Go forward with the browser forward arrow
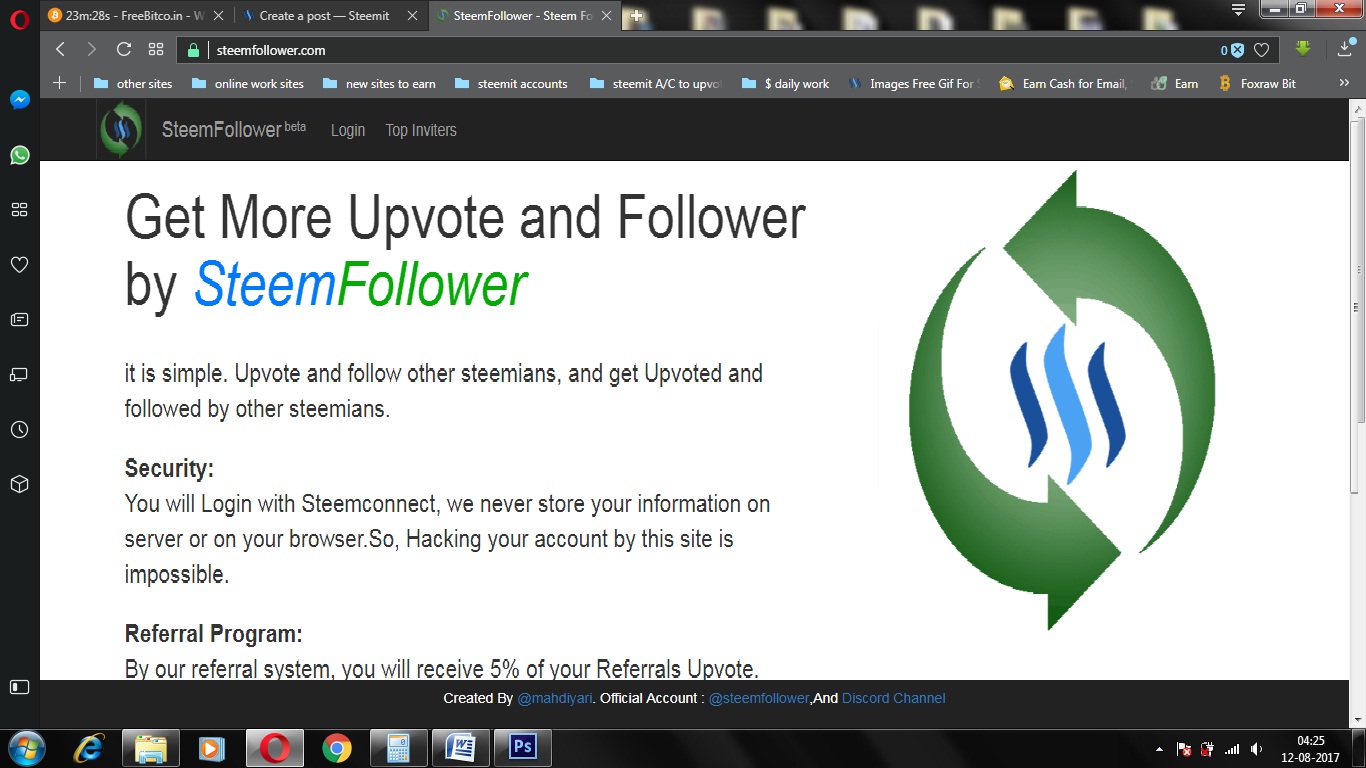This screenshot has width=1366, height=768. click(x=92, y=50)
